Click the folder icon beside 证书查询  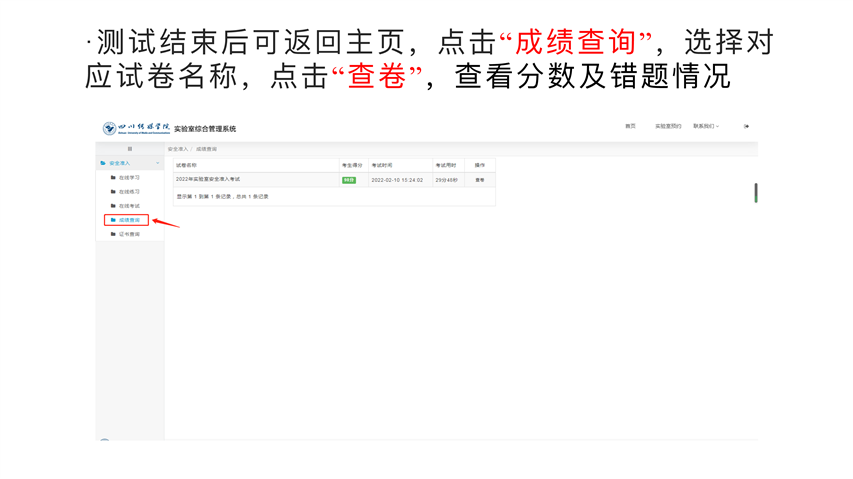click(113, 234)
